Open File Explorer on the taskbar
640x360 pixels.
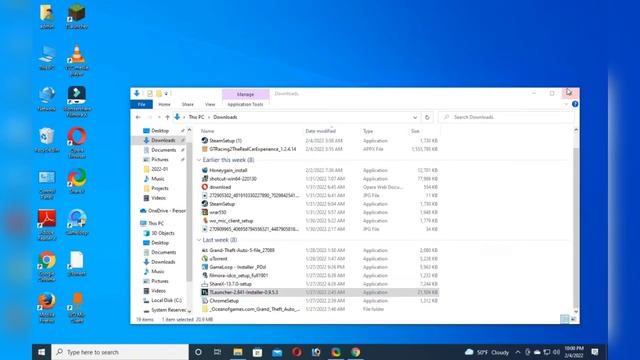pos(238,352)
